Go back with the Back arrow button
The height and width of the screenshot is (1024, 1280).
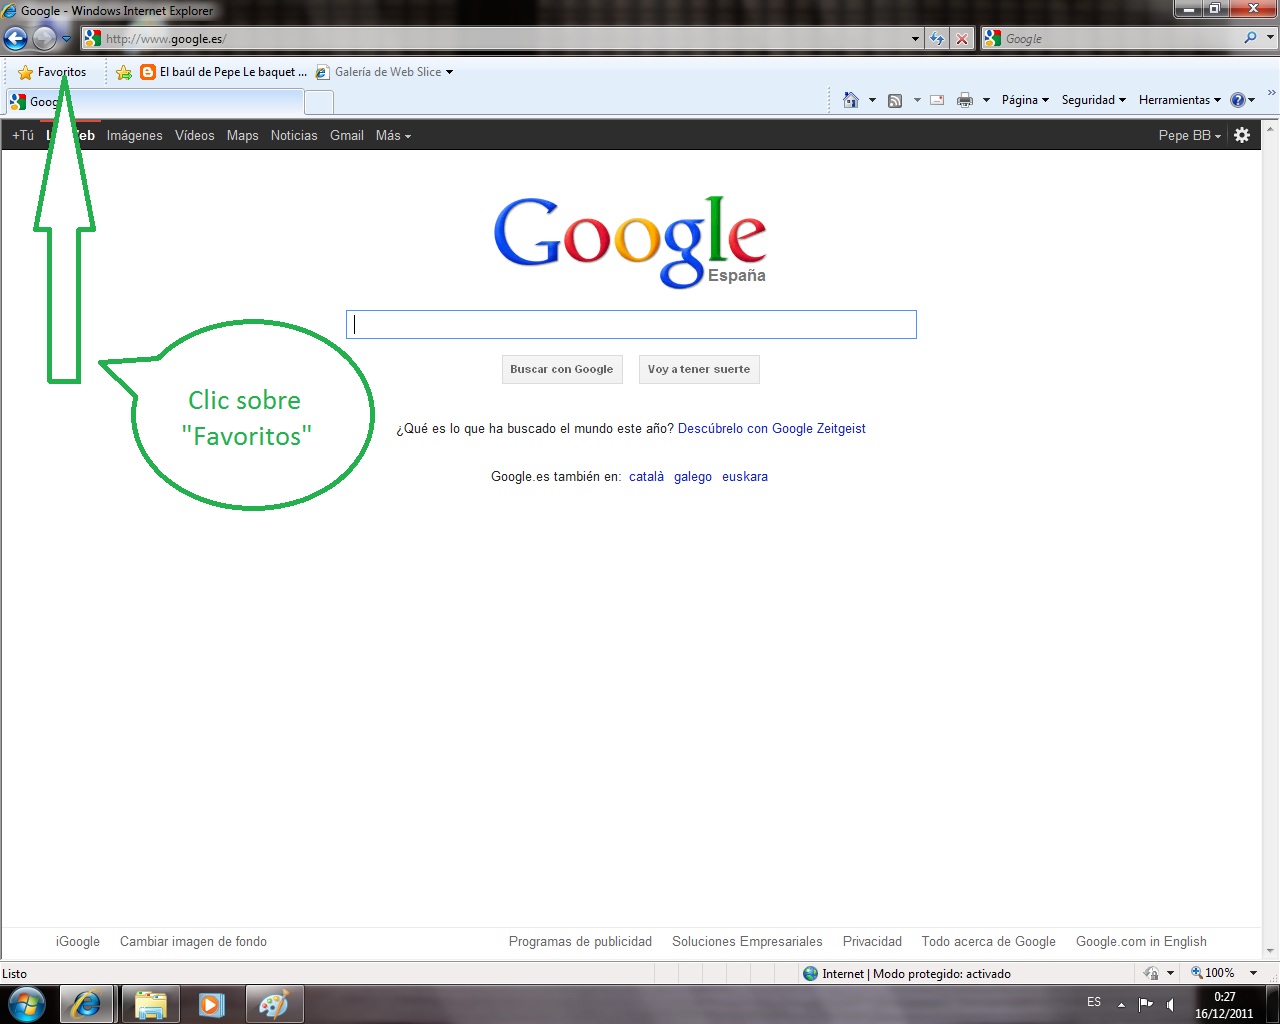click(15, 39)
